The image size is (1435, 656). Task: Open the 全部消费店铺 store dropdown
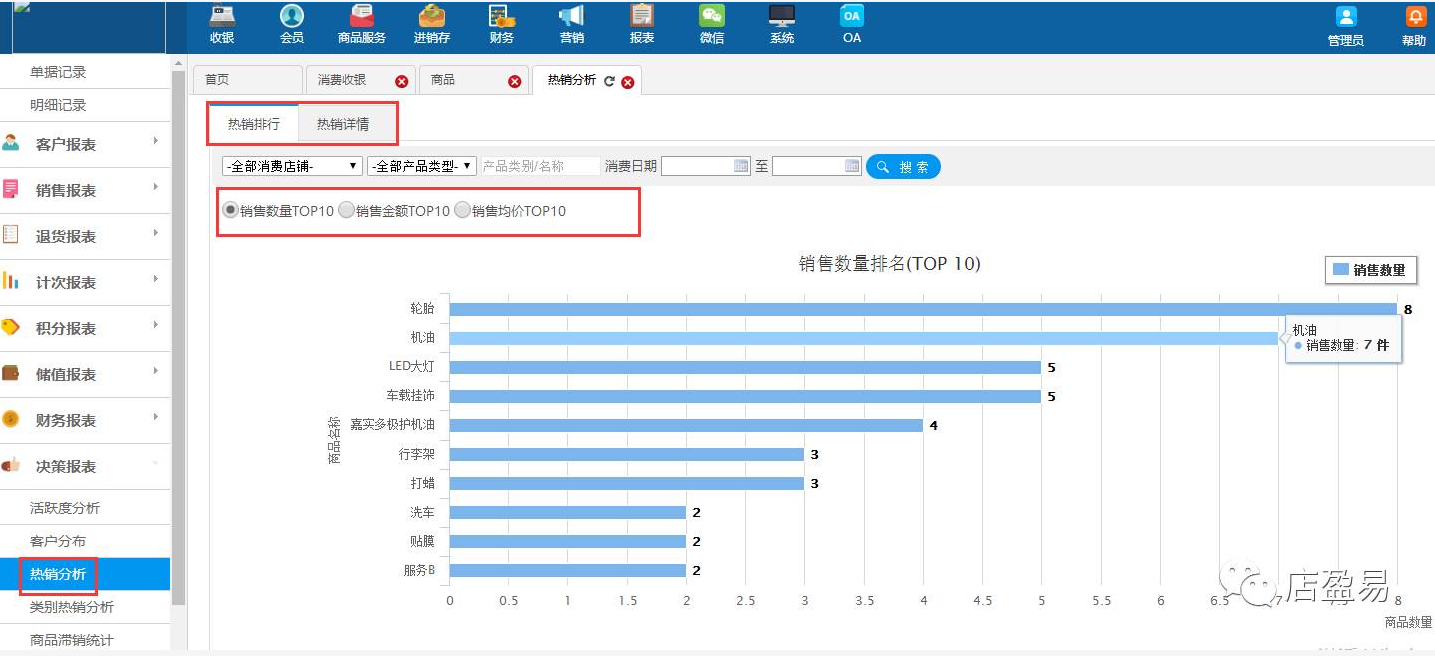[x=292, y=166]
